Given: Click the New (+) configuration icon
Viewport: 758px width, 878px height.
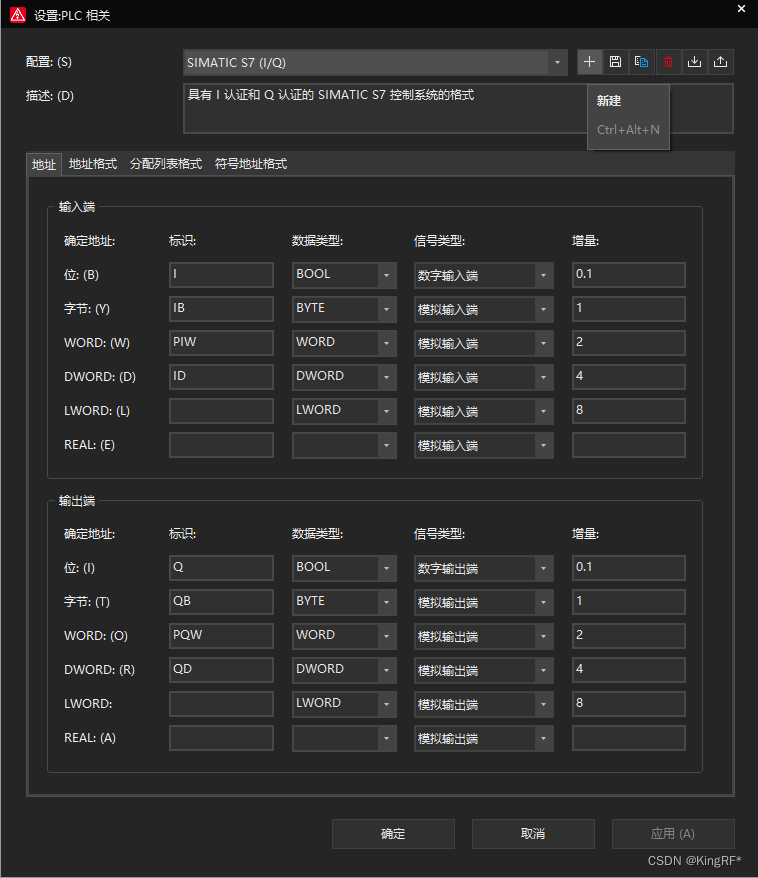Looking at the screenshot, I should pos(589,62).
